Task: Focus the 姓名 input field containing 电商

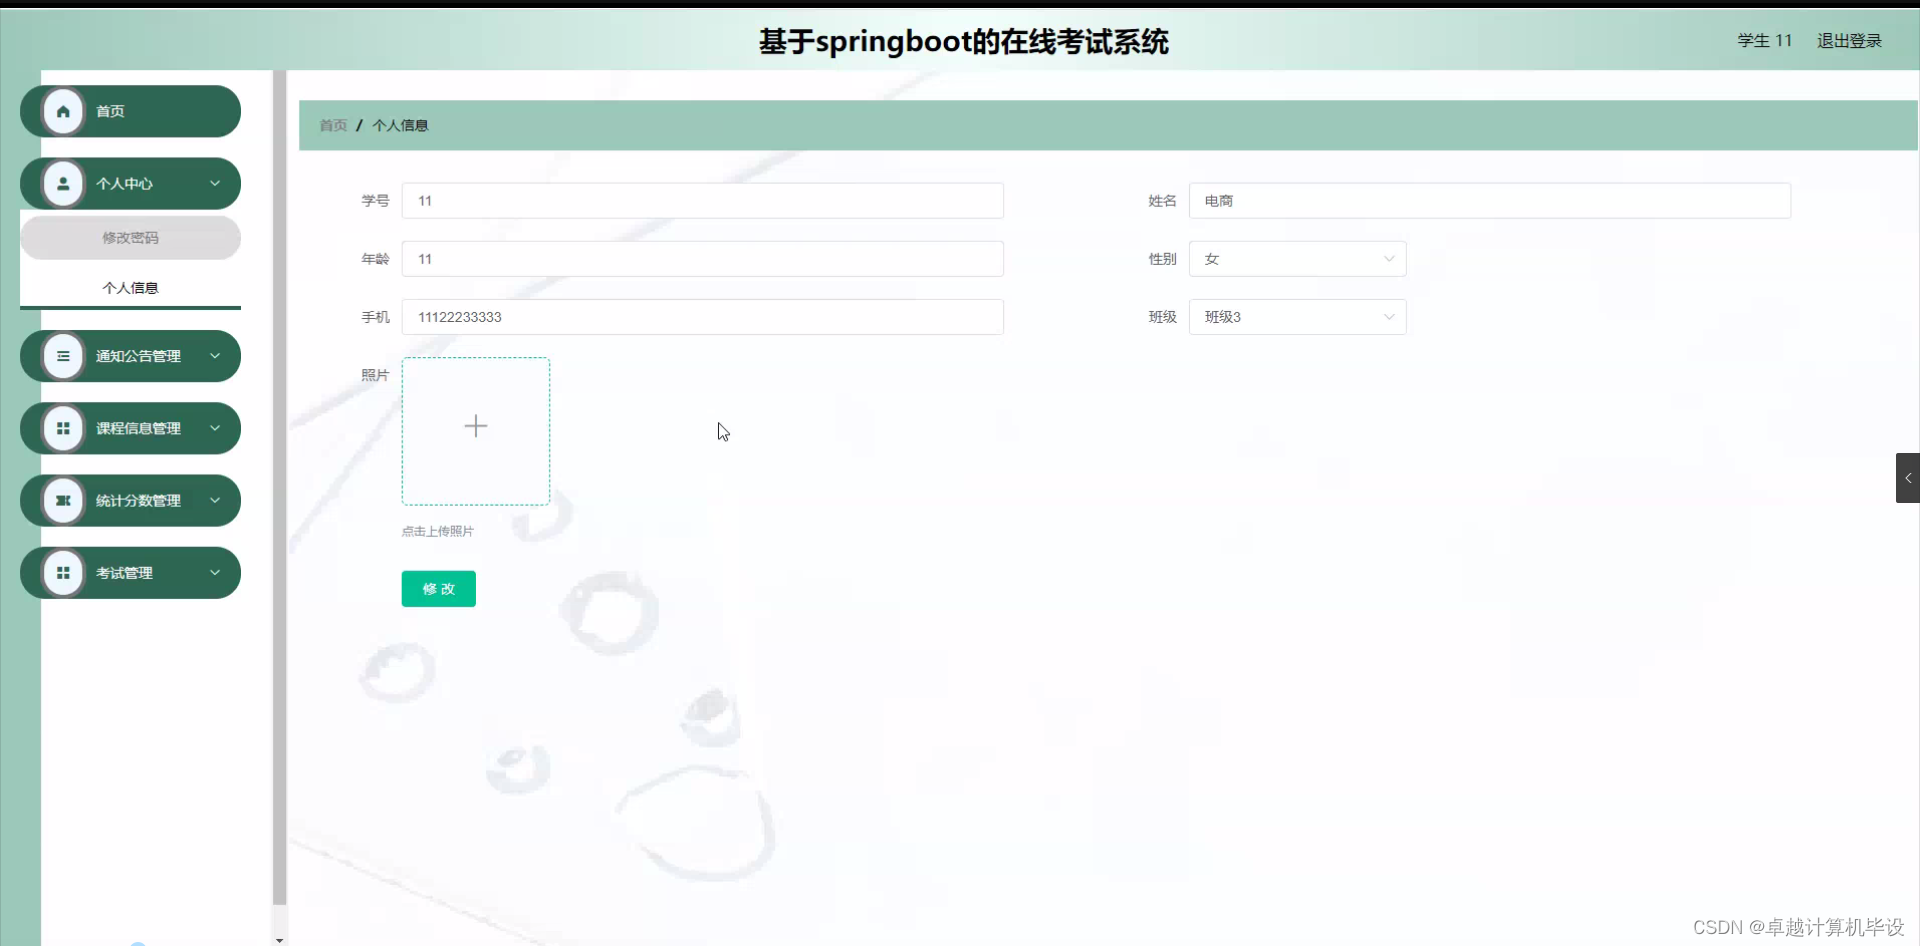Action: (1490, 201)
